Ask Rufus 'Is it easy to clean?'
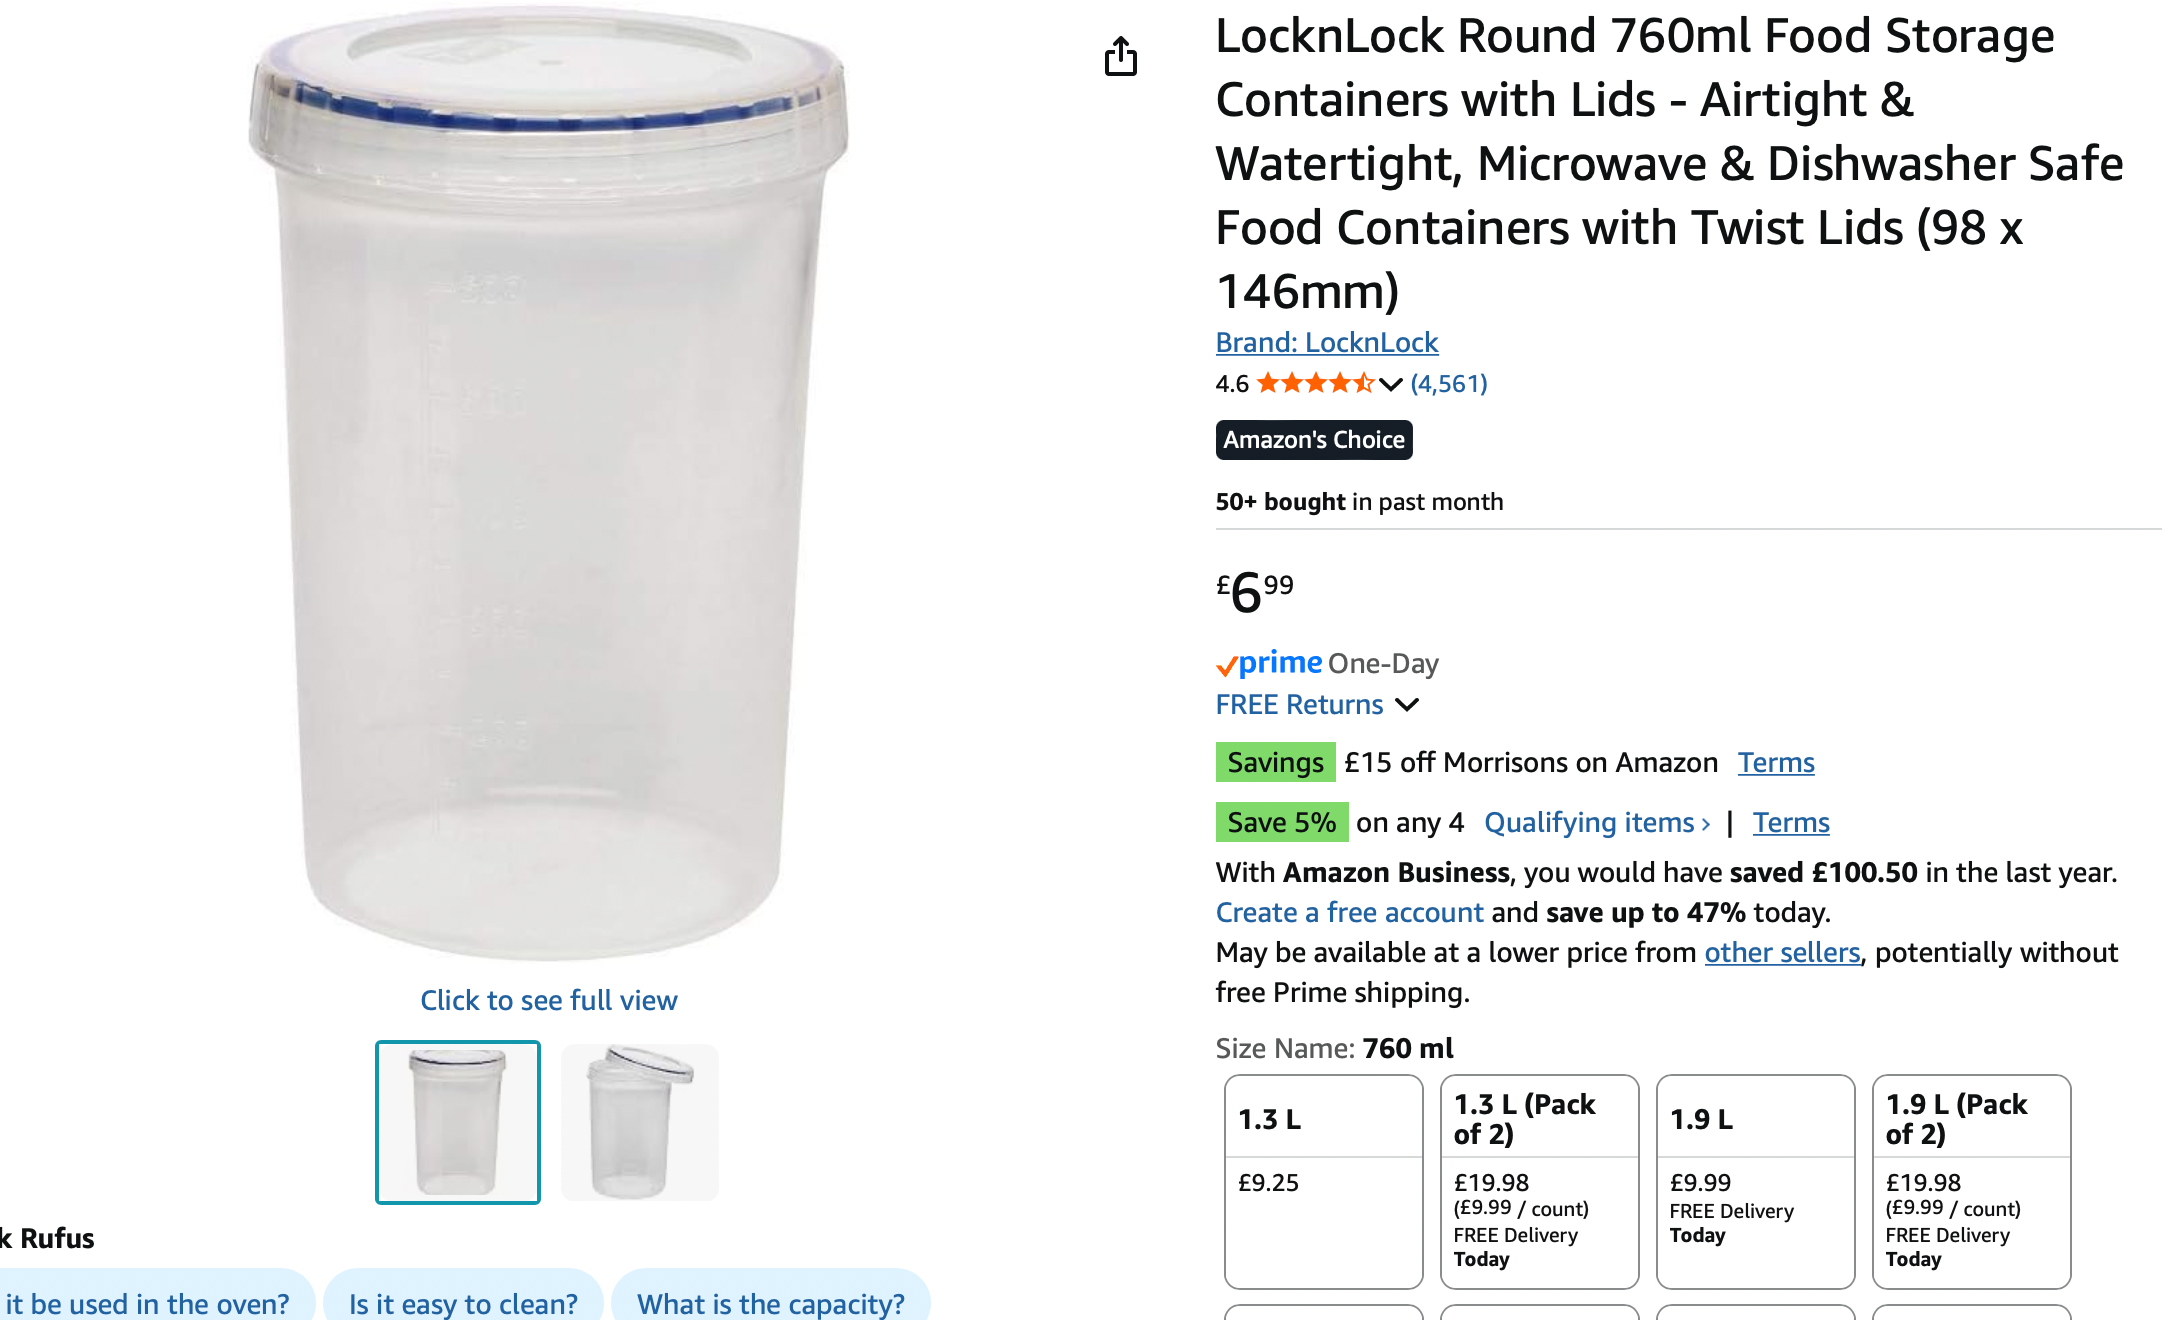 tap(463, 1303)
